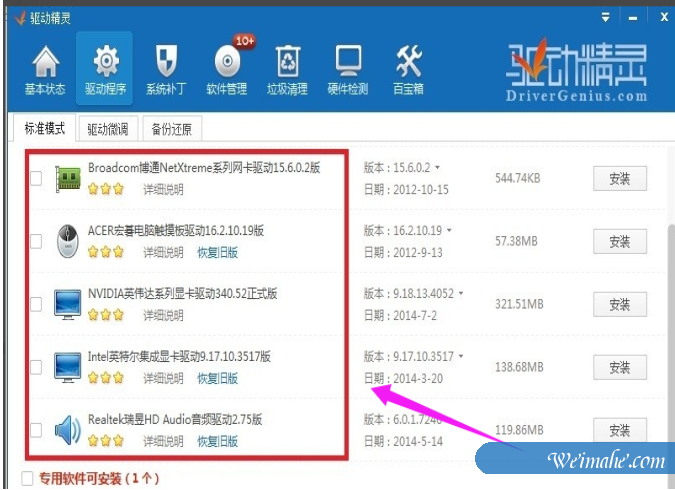Check the ACER touchpad driver checkbox
Image resolution: width=675 pixels, height=490 pixels.
tap(36, 241)
